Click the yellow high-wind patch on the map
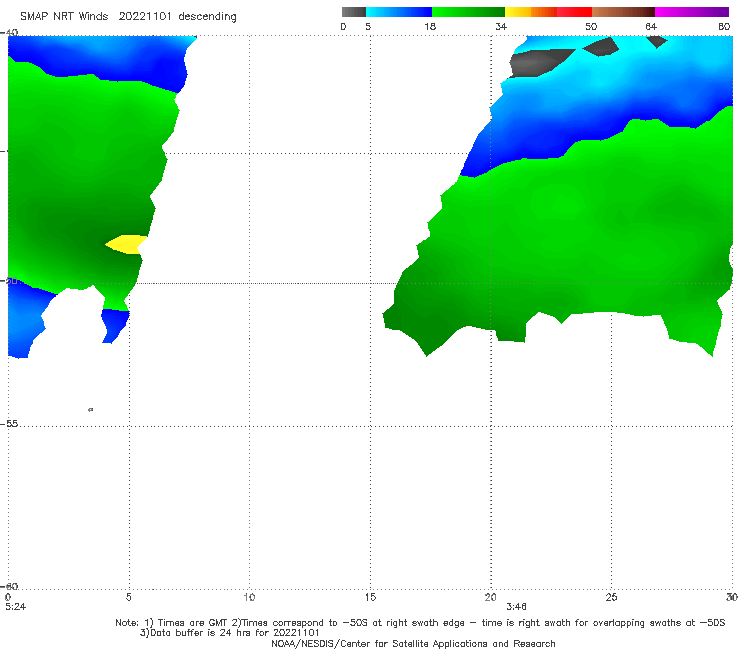Image resolution: width=740 pixels, height=650 pixels. pyautogui.click(x=126, y=244)
